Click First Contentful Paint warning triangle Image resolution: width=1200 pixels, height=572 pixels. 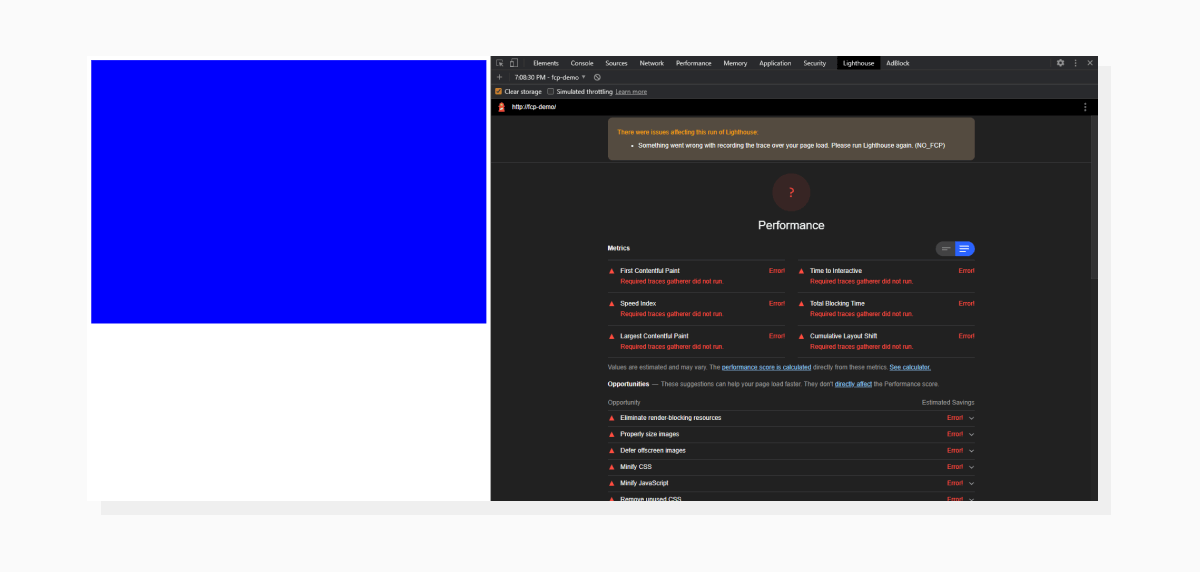612,271
